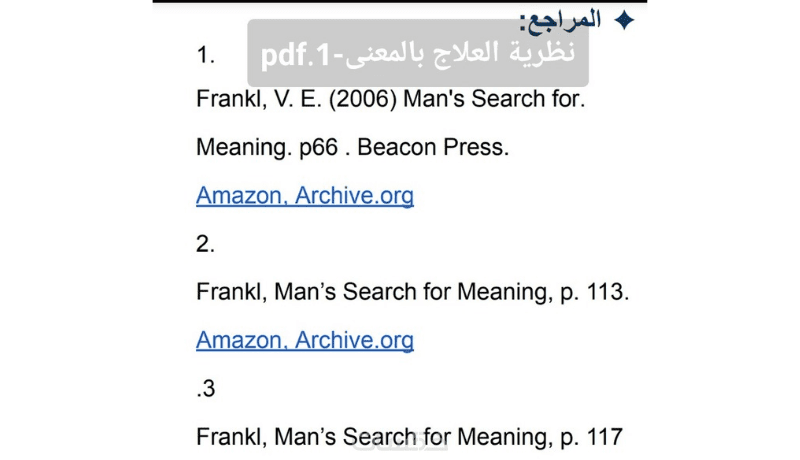
Task: Click the publisher name "Beacon Press"
Action: [432, 148]
